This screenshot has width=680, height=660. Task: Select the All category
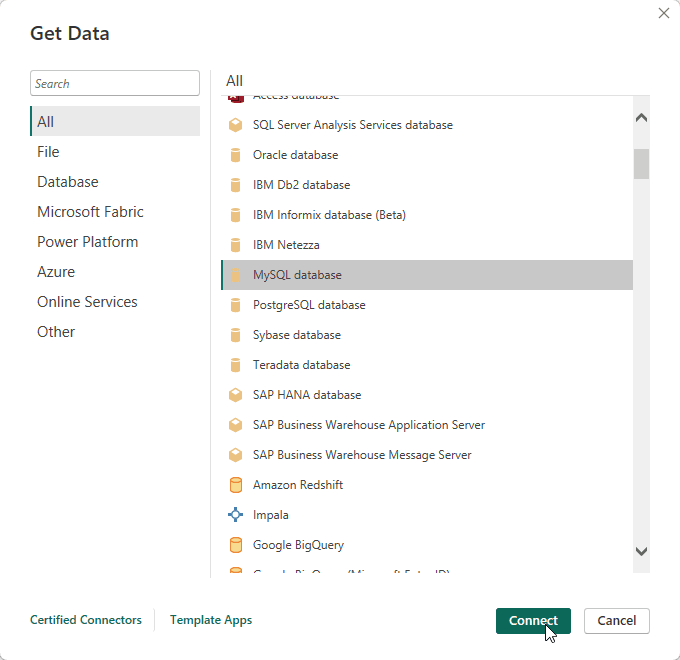115,121
